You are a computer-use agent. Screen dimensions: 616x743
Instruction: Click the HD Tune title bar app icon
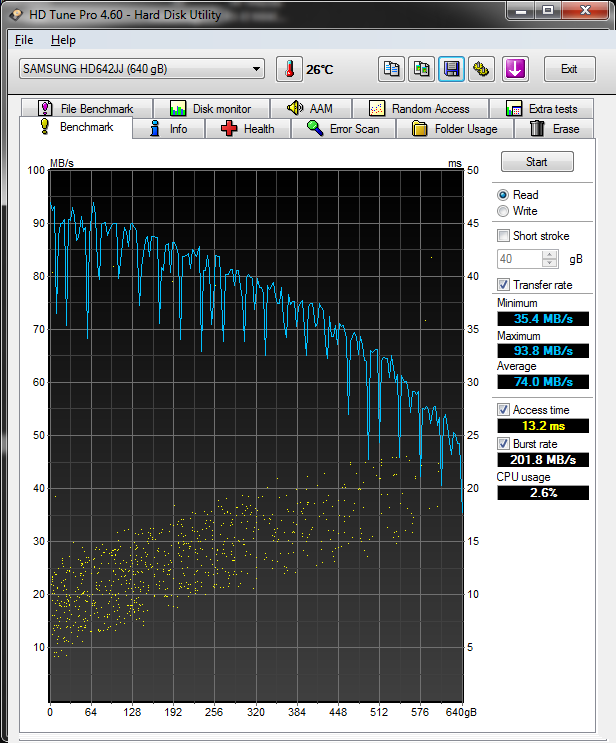[x=16, y=15]
